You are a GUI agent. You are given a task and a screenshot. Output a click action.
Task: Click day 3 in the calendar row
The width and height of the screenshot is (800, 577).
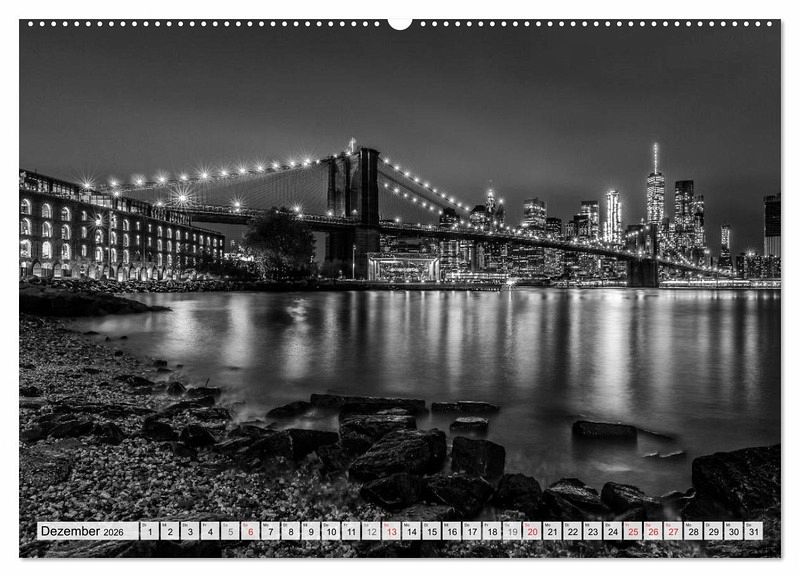click(x=190, y=531)
